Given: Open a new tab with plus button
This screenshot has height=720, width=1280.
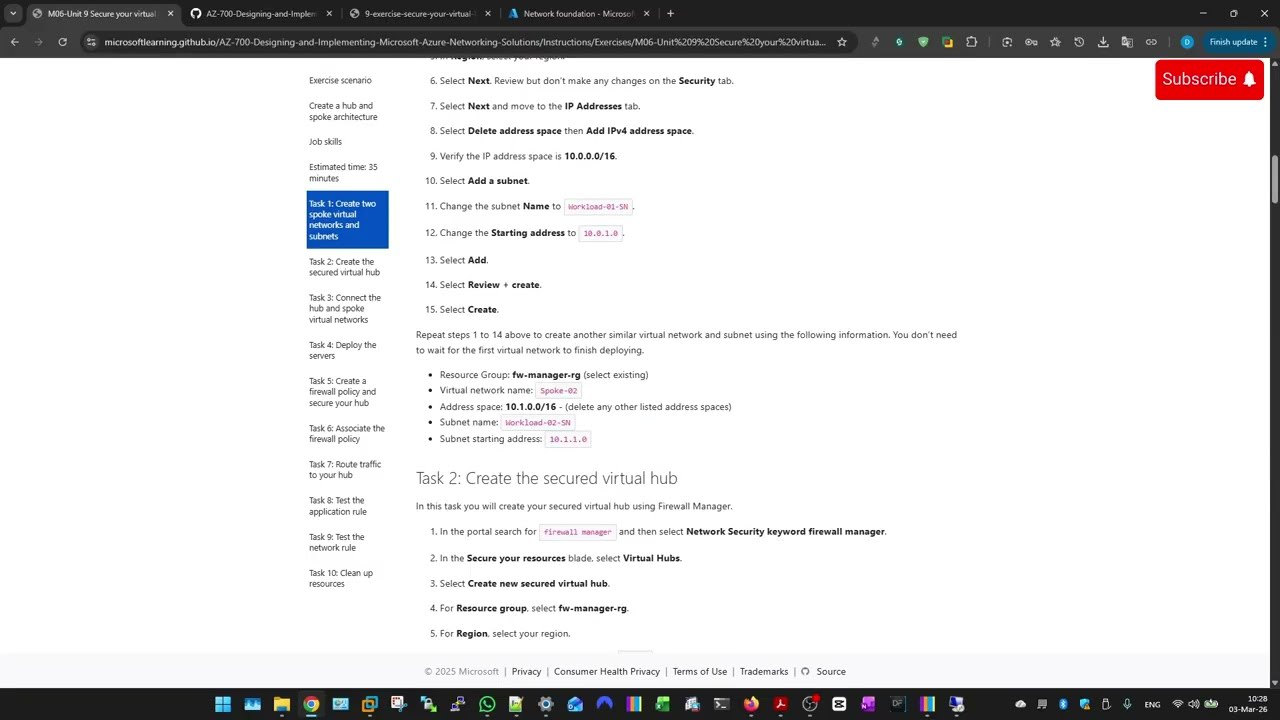Looking at the screenshot, I should coord(670,13).
